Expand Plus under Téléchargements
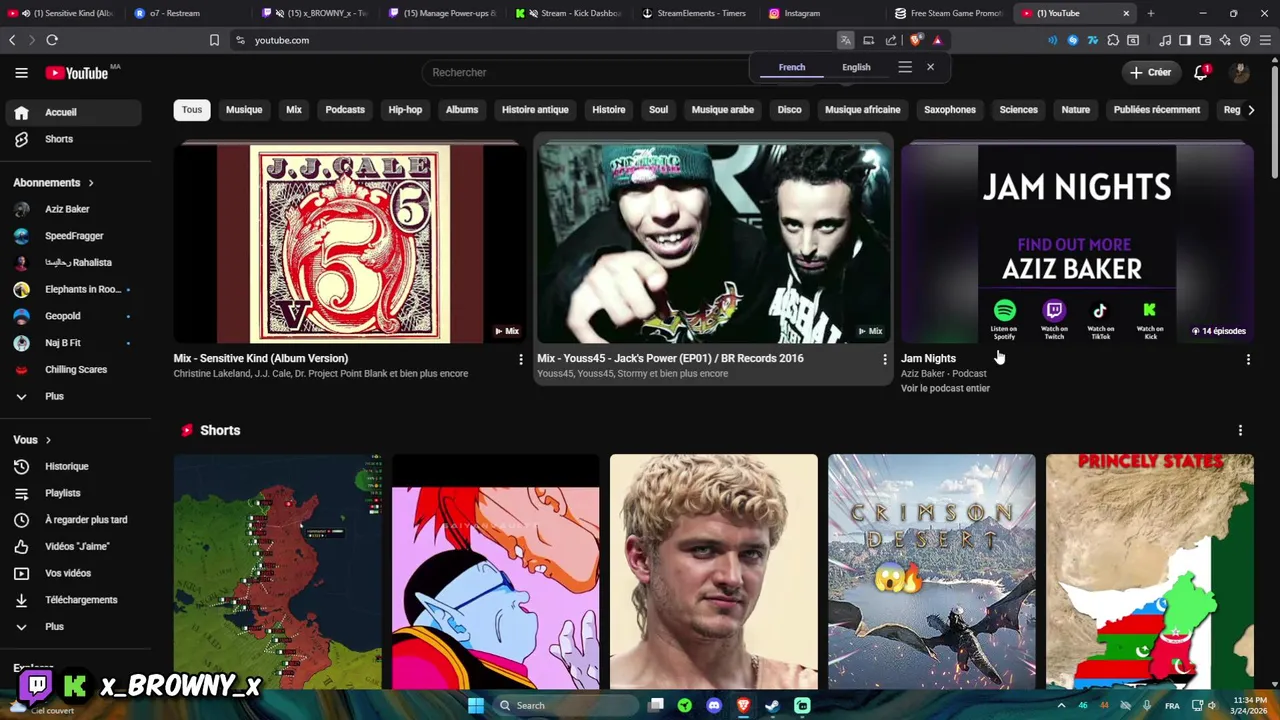 (72, 627)
